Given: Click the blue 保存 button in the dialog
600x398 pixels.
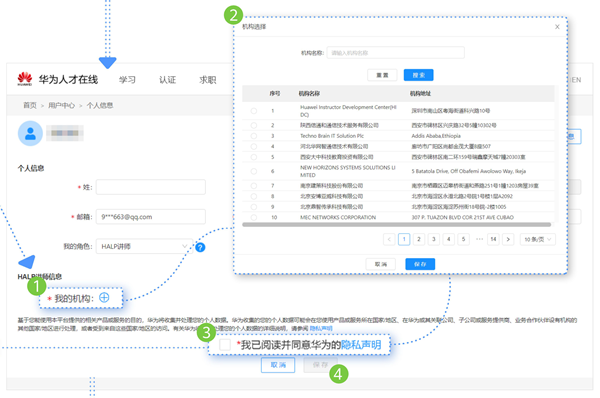Looking at the screenshot, I should (420, 264).
